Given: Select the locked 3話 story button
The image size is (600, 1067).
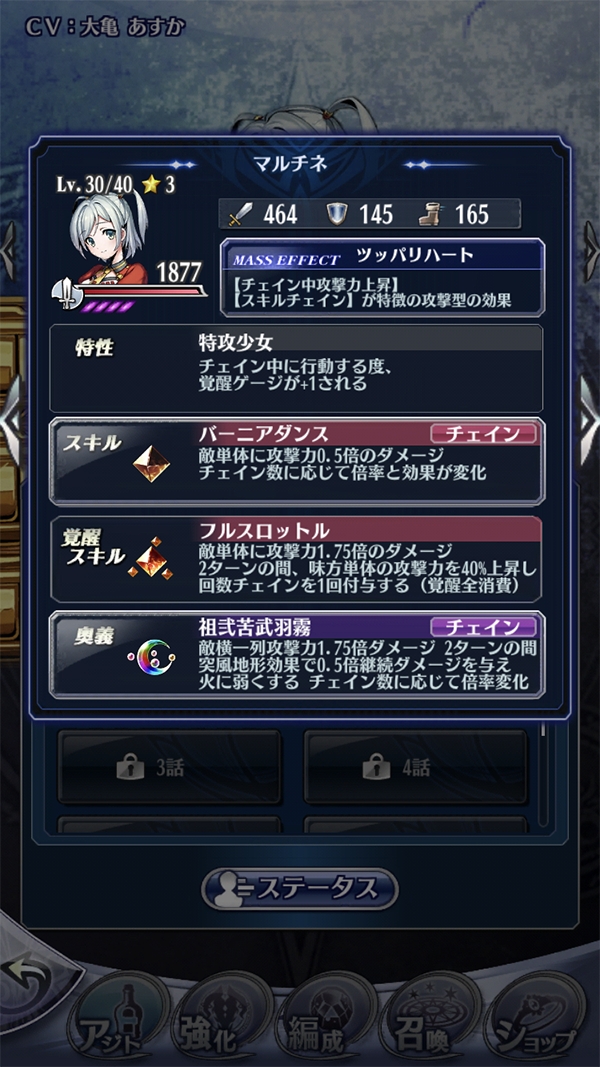Looking at the screenshot, I should 169,768.
